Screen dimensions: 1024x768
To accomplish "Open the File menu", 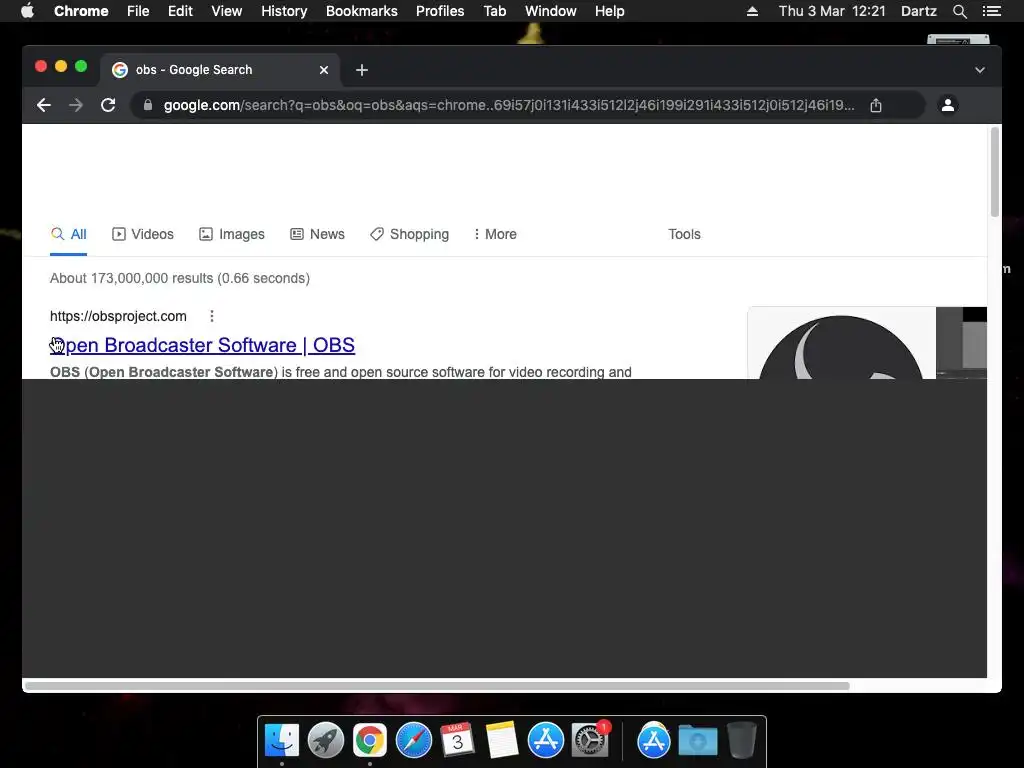I will [138, 11].
